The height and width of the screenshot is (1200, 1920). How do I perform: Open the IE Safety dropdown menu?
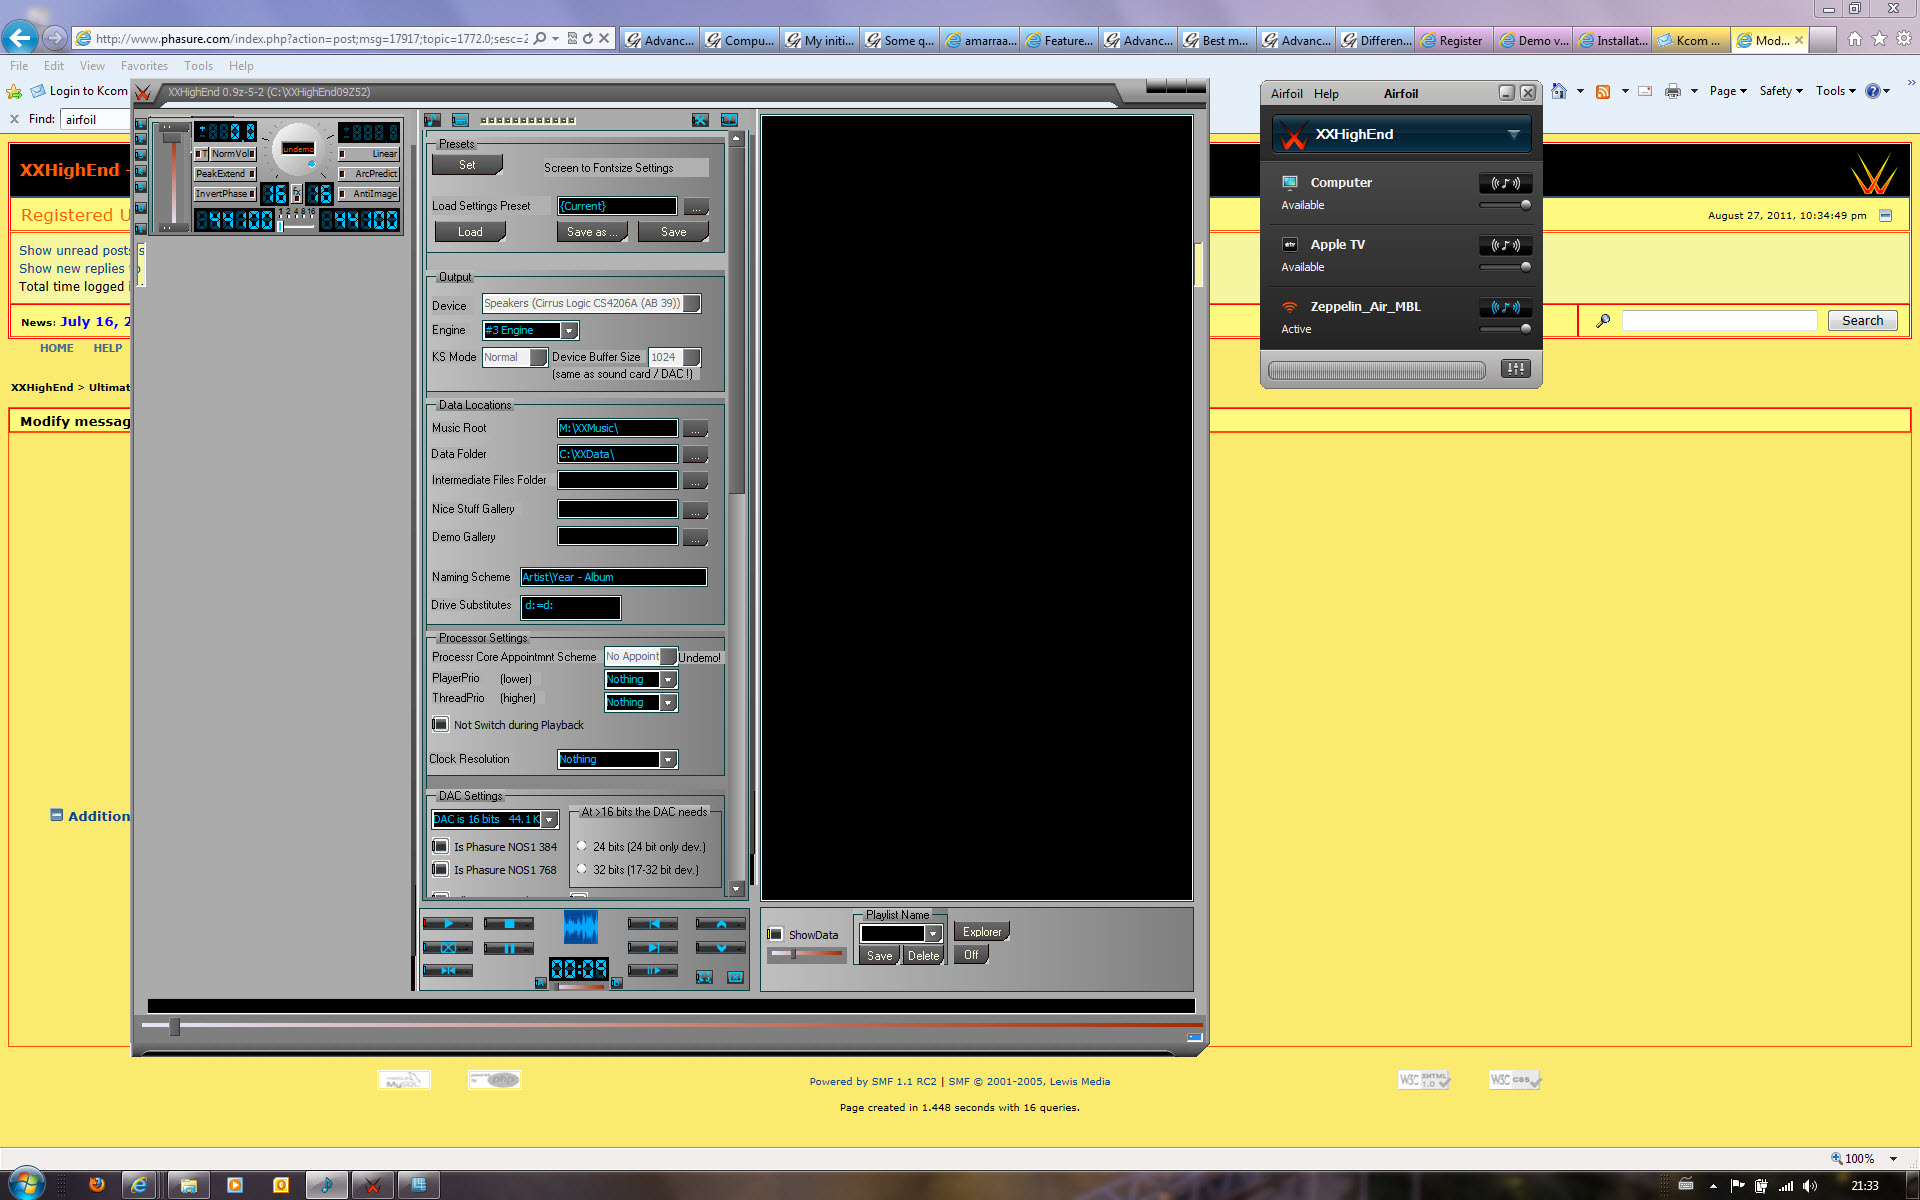pyautogui.click(x=1781, y=91)
